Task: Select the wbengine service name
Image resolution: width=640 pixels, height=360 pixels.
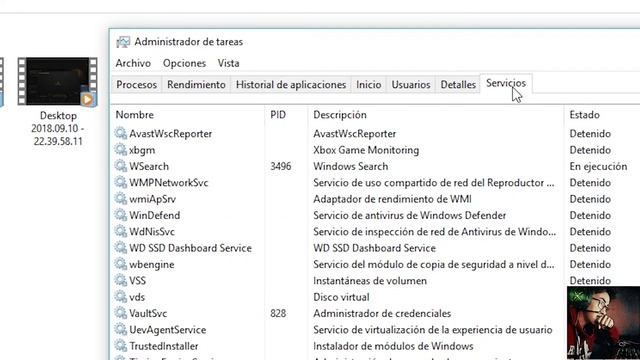Action: click(x=152, y=264)
